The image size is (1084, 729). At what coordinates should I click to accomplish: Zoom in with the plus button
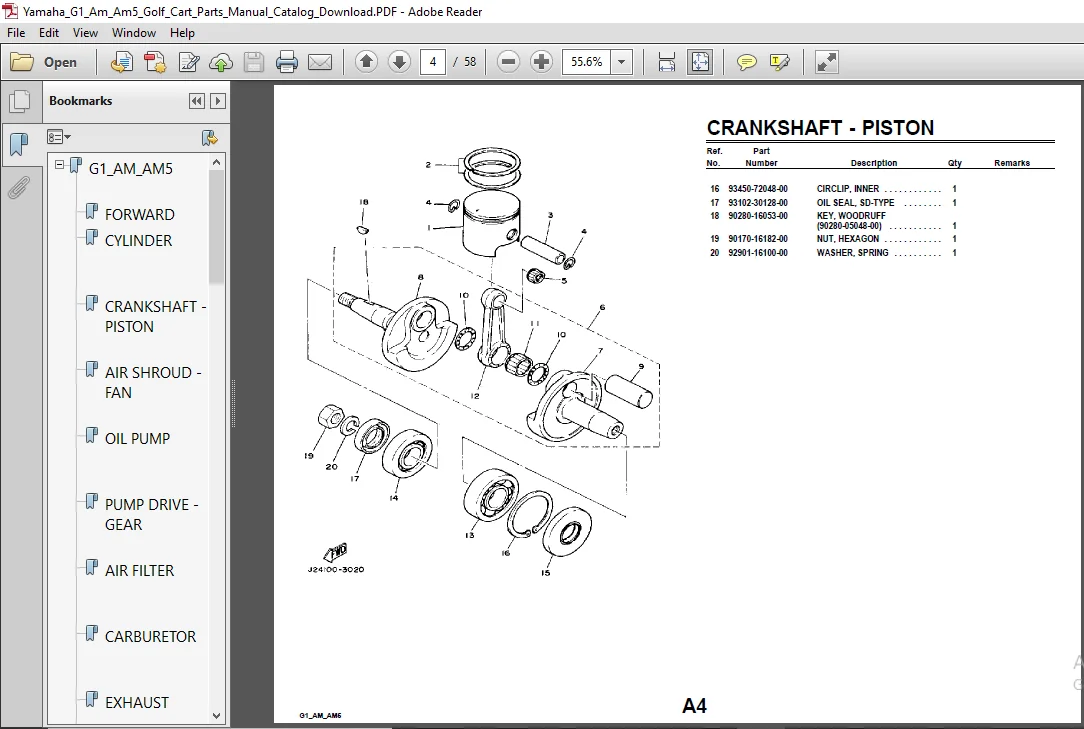click(541, 62)
